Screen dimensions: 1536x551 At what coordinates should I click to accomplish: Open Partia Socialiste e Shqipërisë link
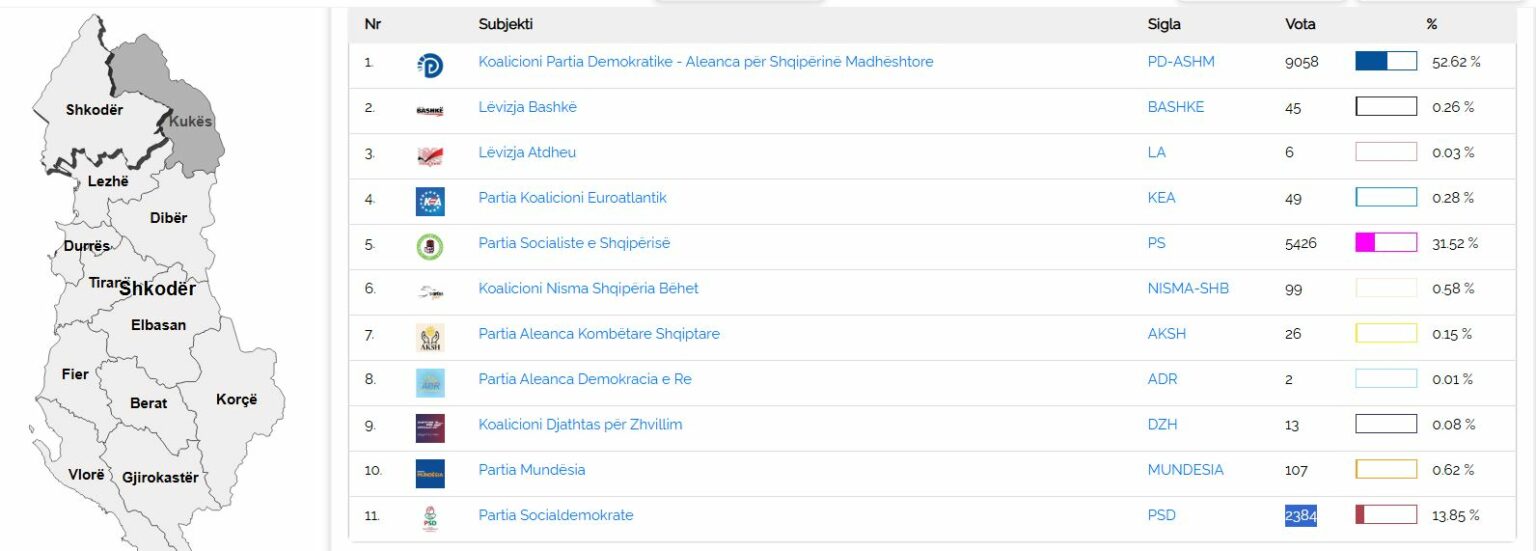(x=574, y=243)
